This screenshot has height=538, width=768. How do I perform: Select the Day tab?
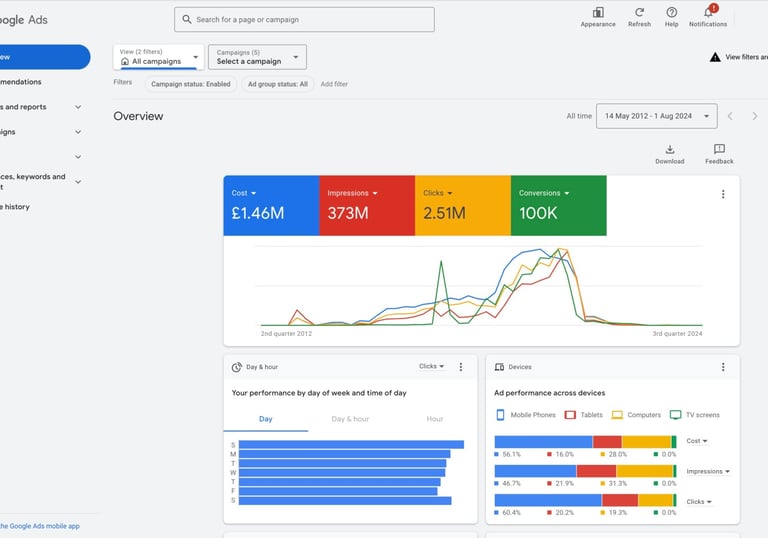tap(265, 419)
